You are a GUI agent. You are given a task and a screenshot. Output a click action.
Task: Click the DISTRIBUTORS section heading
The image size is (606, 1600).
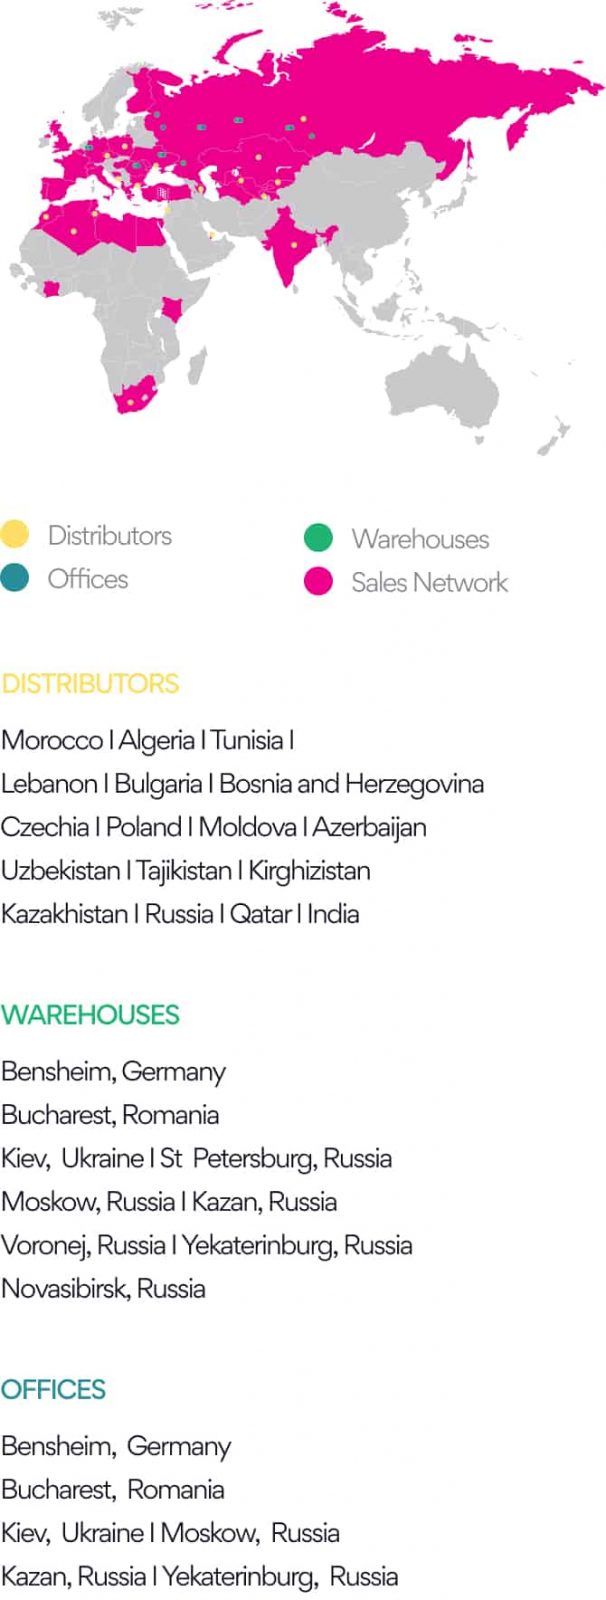tap(90, 684)
